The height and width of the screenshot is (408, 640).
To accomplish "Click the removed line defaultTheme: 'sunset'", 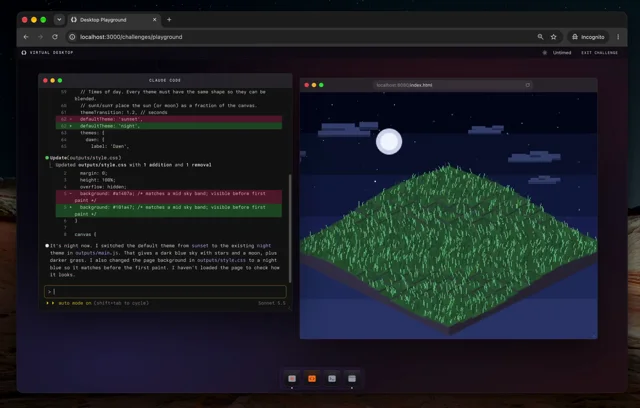I will pyautogui.click(x=169, y=119).
